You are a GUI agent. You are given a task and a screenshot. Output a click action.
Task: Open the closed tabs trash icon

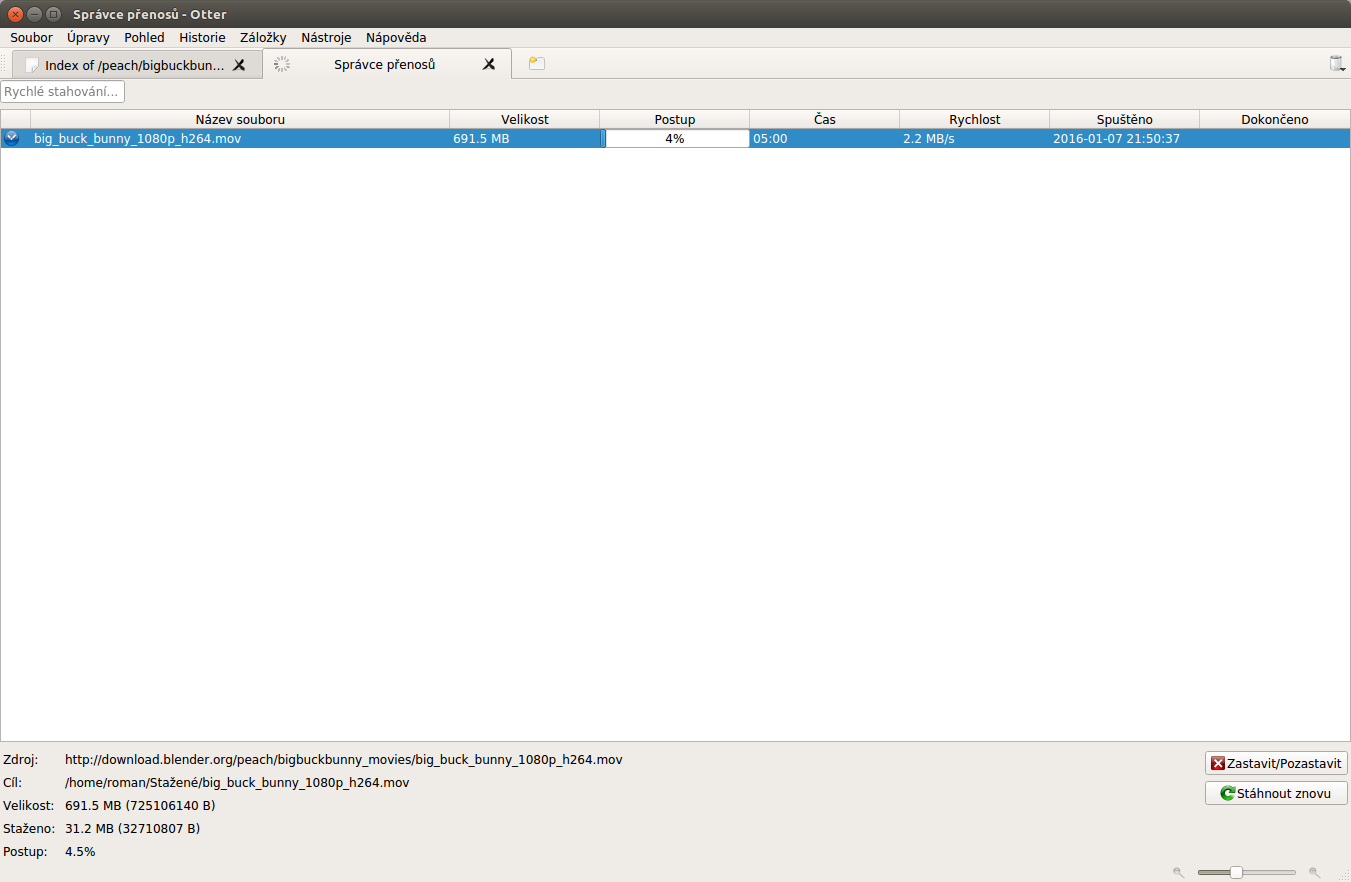pyautogui.click(x=1337, y=64)
